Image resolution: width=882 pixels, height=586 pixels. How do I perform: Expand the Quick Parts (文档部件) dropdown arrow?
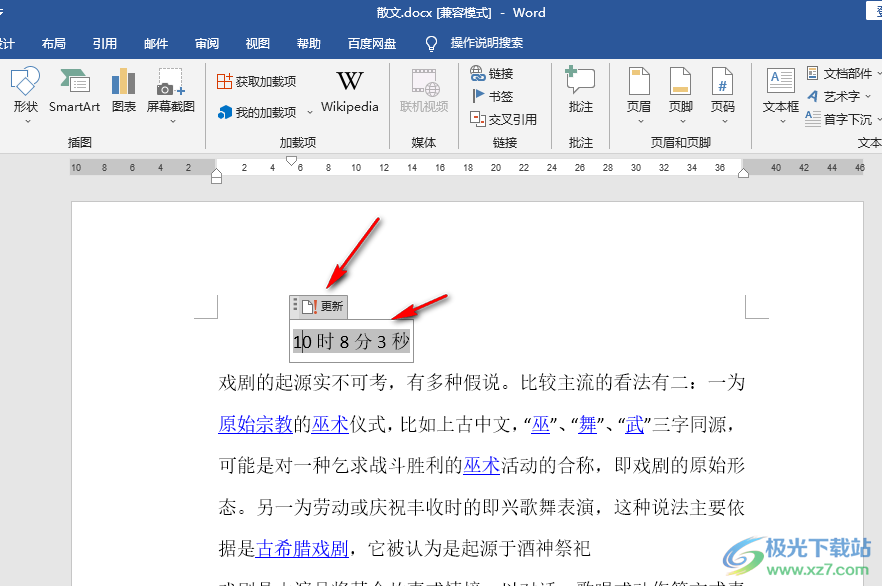tap(879, 73)
